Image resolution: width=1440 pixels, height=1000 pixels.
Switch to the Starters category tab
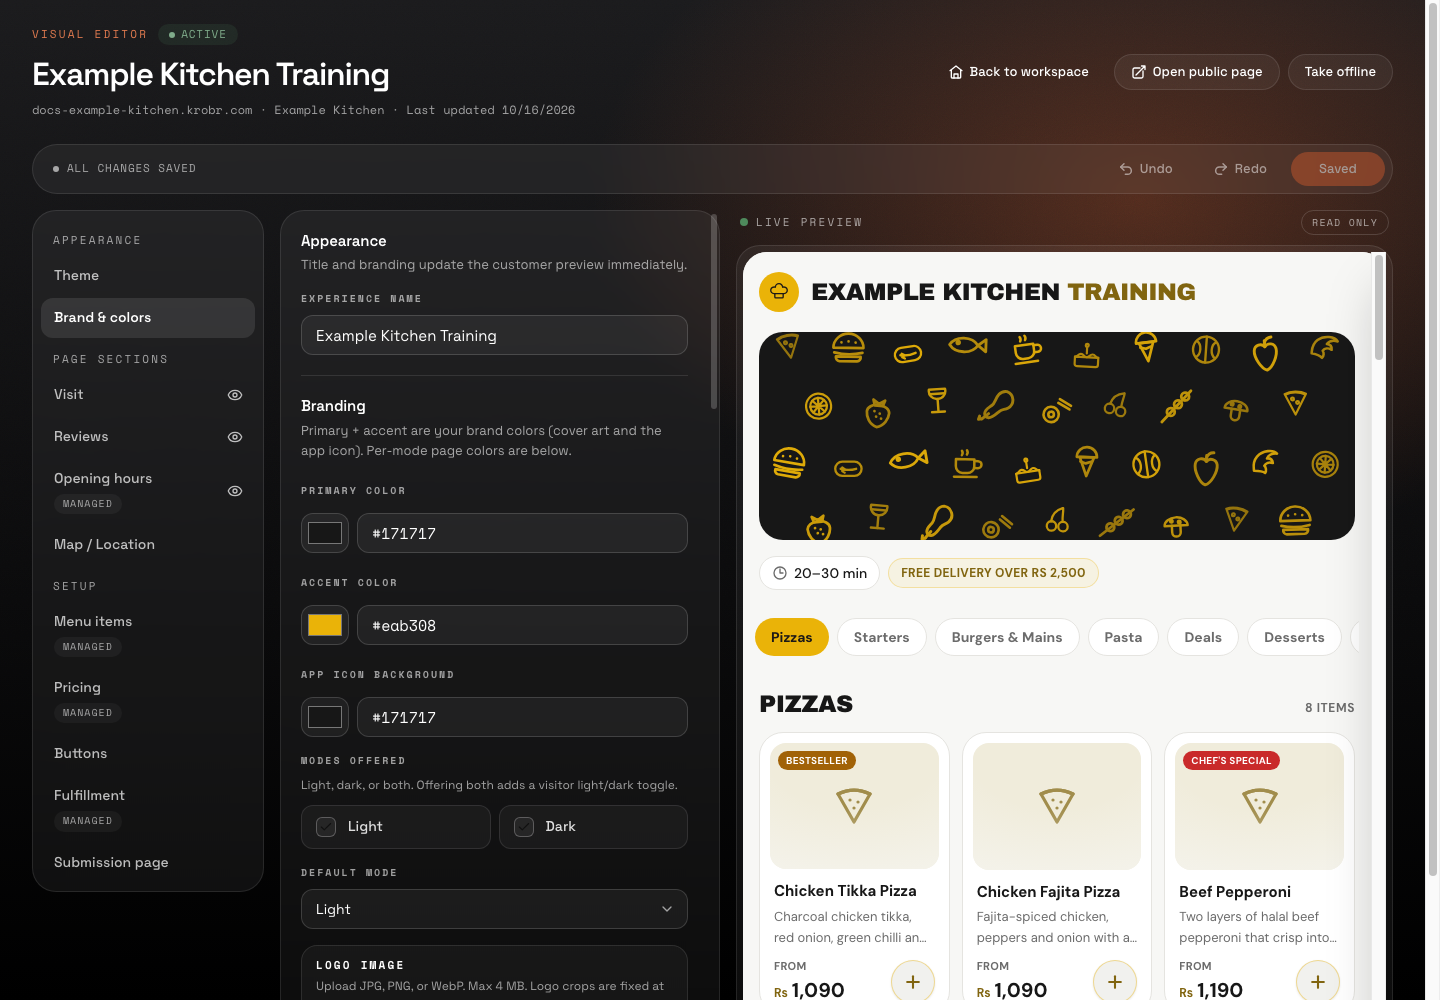pos(882,637)
